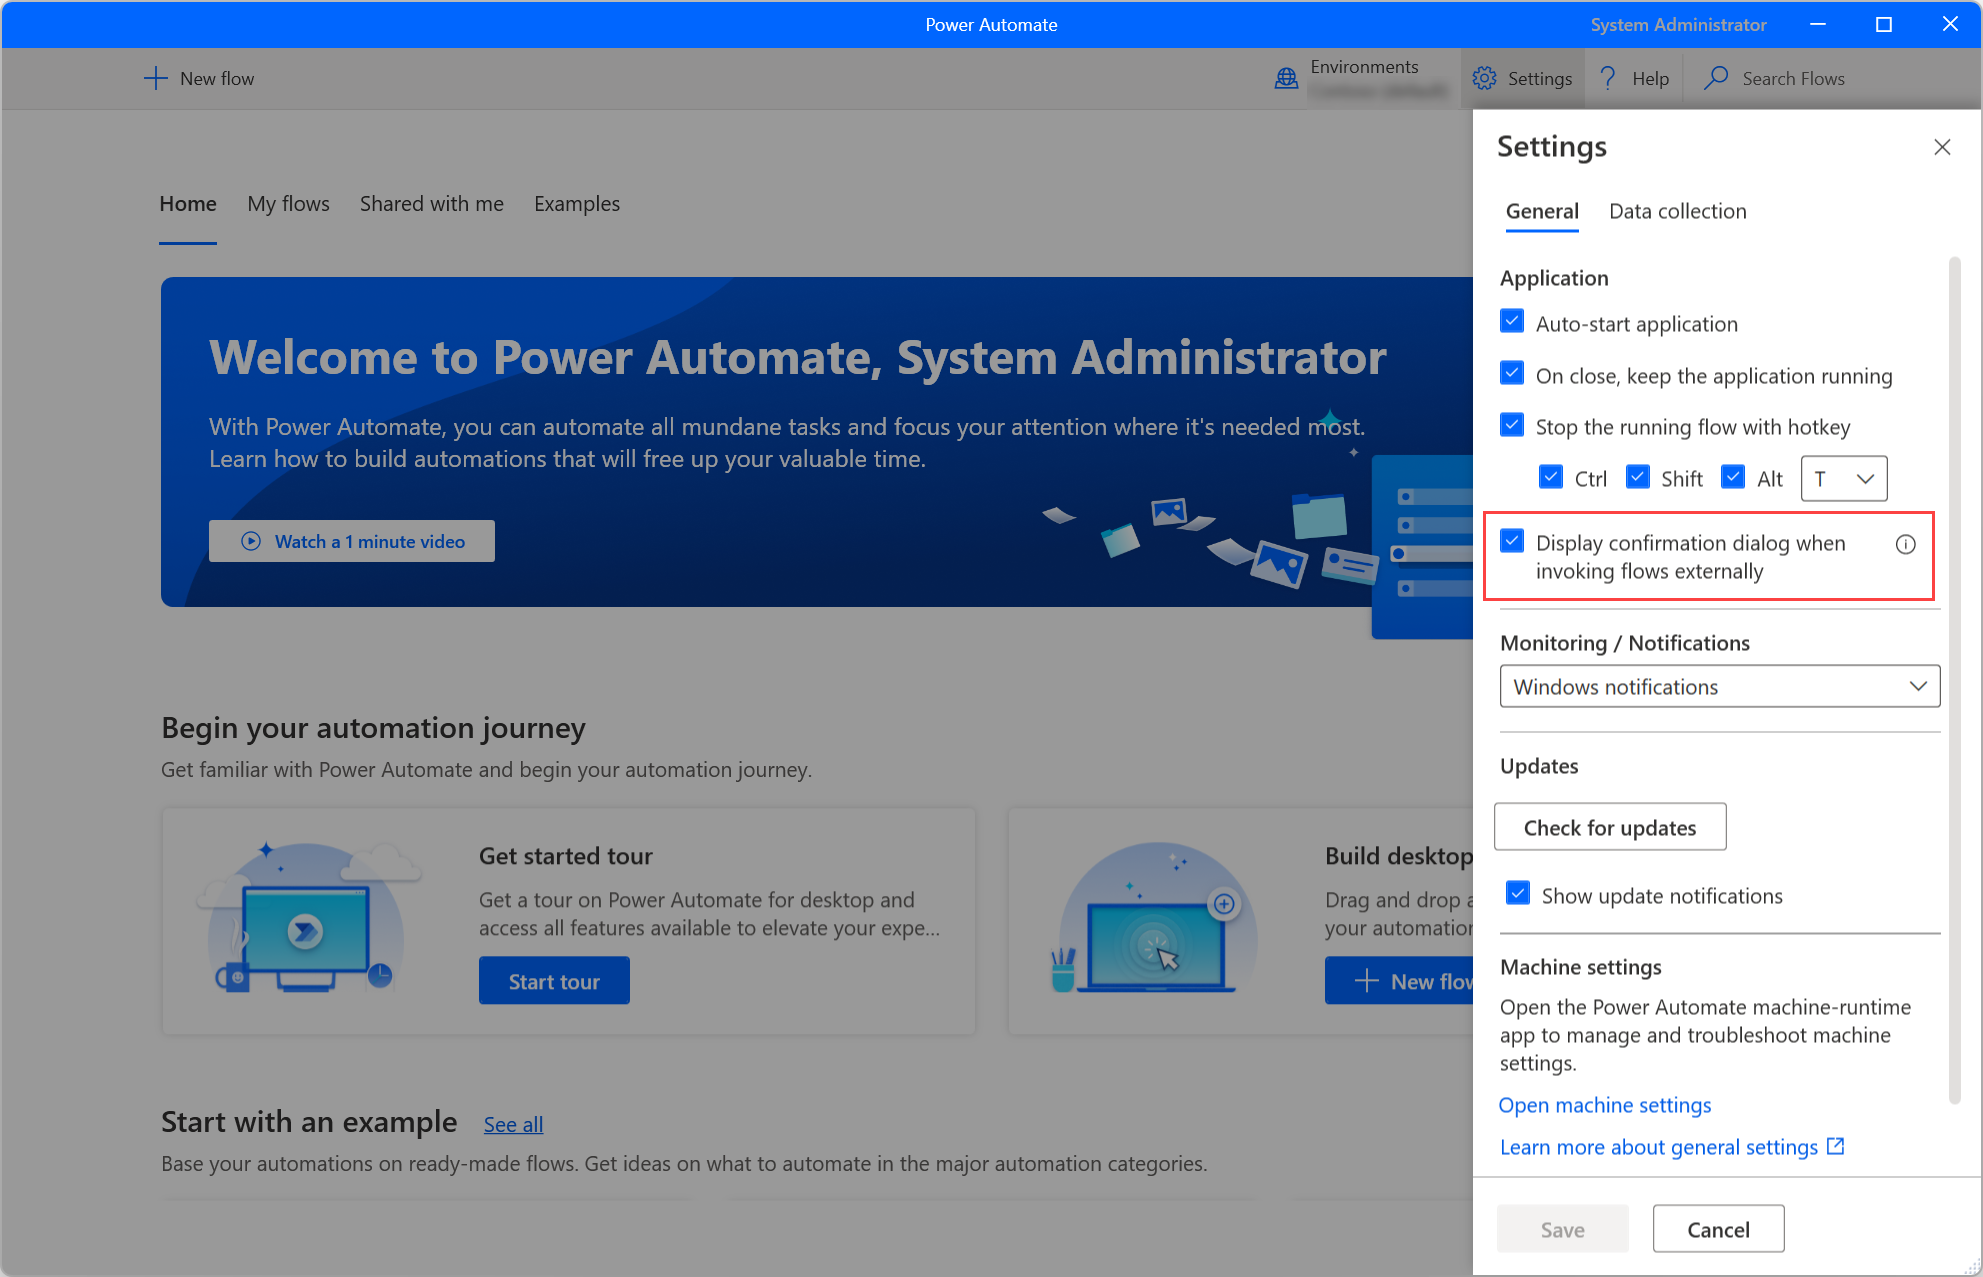Viewport: 1983px width, 1277px height.
Task: Click the Settings gear icon
Action: [x=1486, y=79]
